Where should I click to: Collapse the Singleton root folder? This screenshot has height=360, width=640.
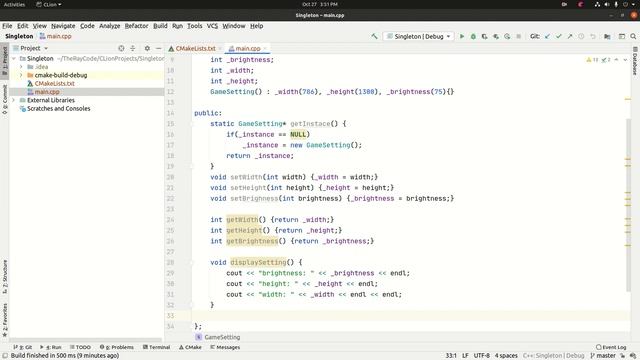click(x=14, y=58)
